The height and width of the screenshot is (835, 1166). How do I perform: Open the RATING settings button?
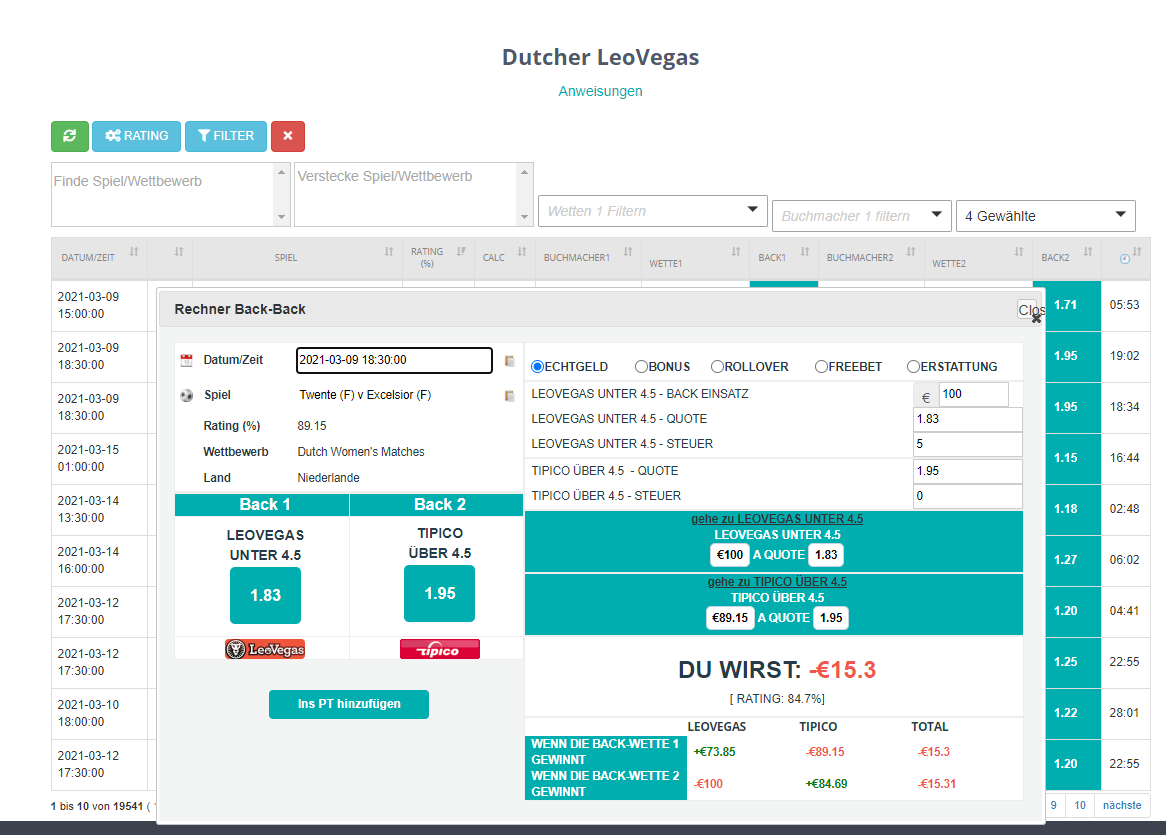click(137, 136)
